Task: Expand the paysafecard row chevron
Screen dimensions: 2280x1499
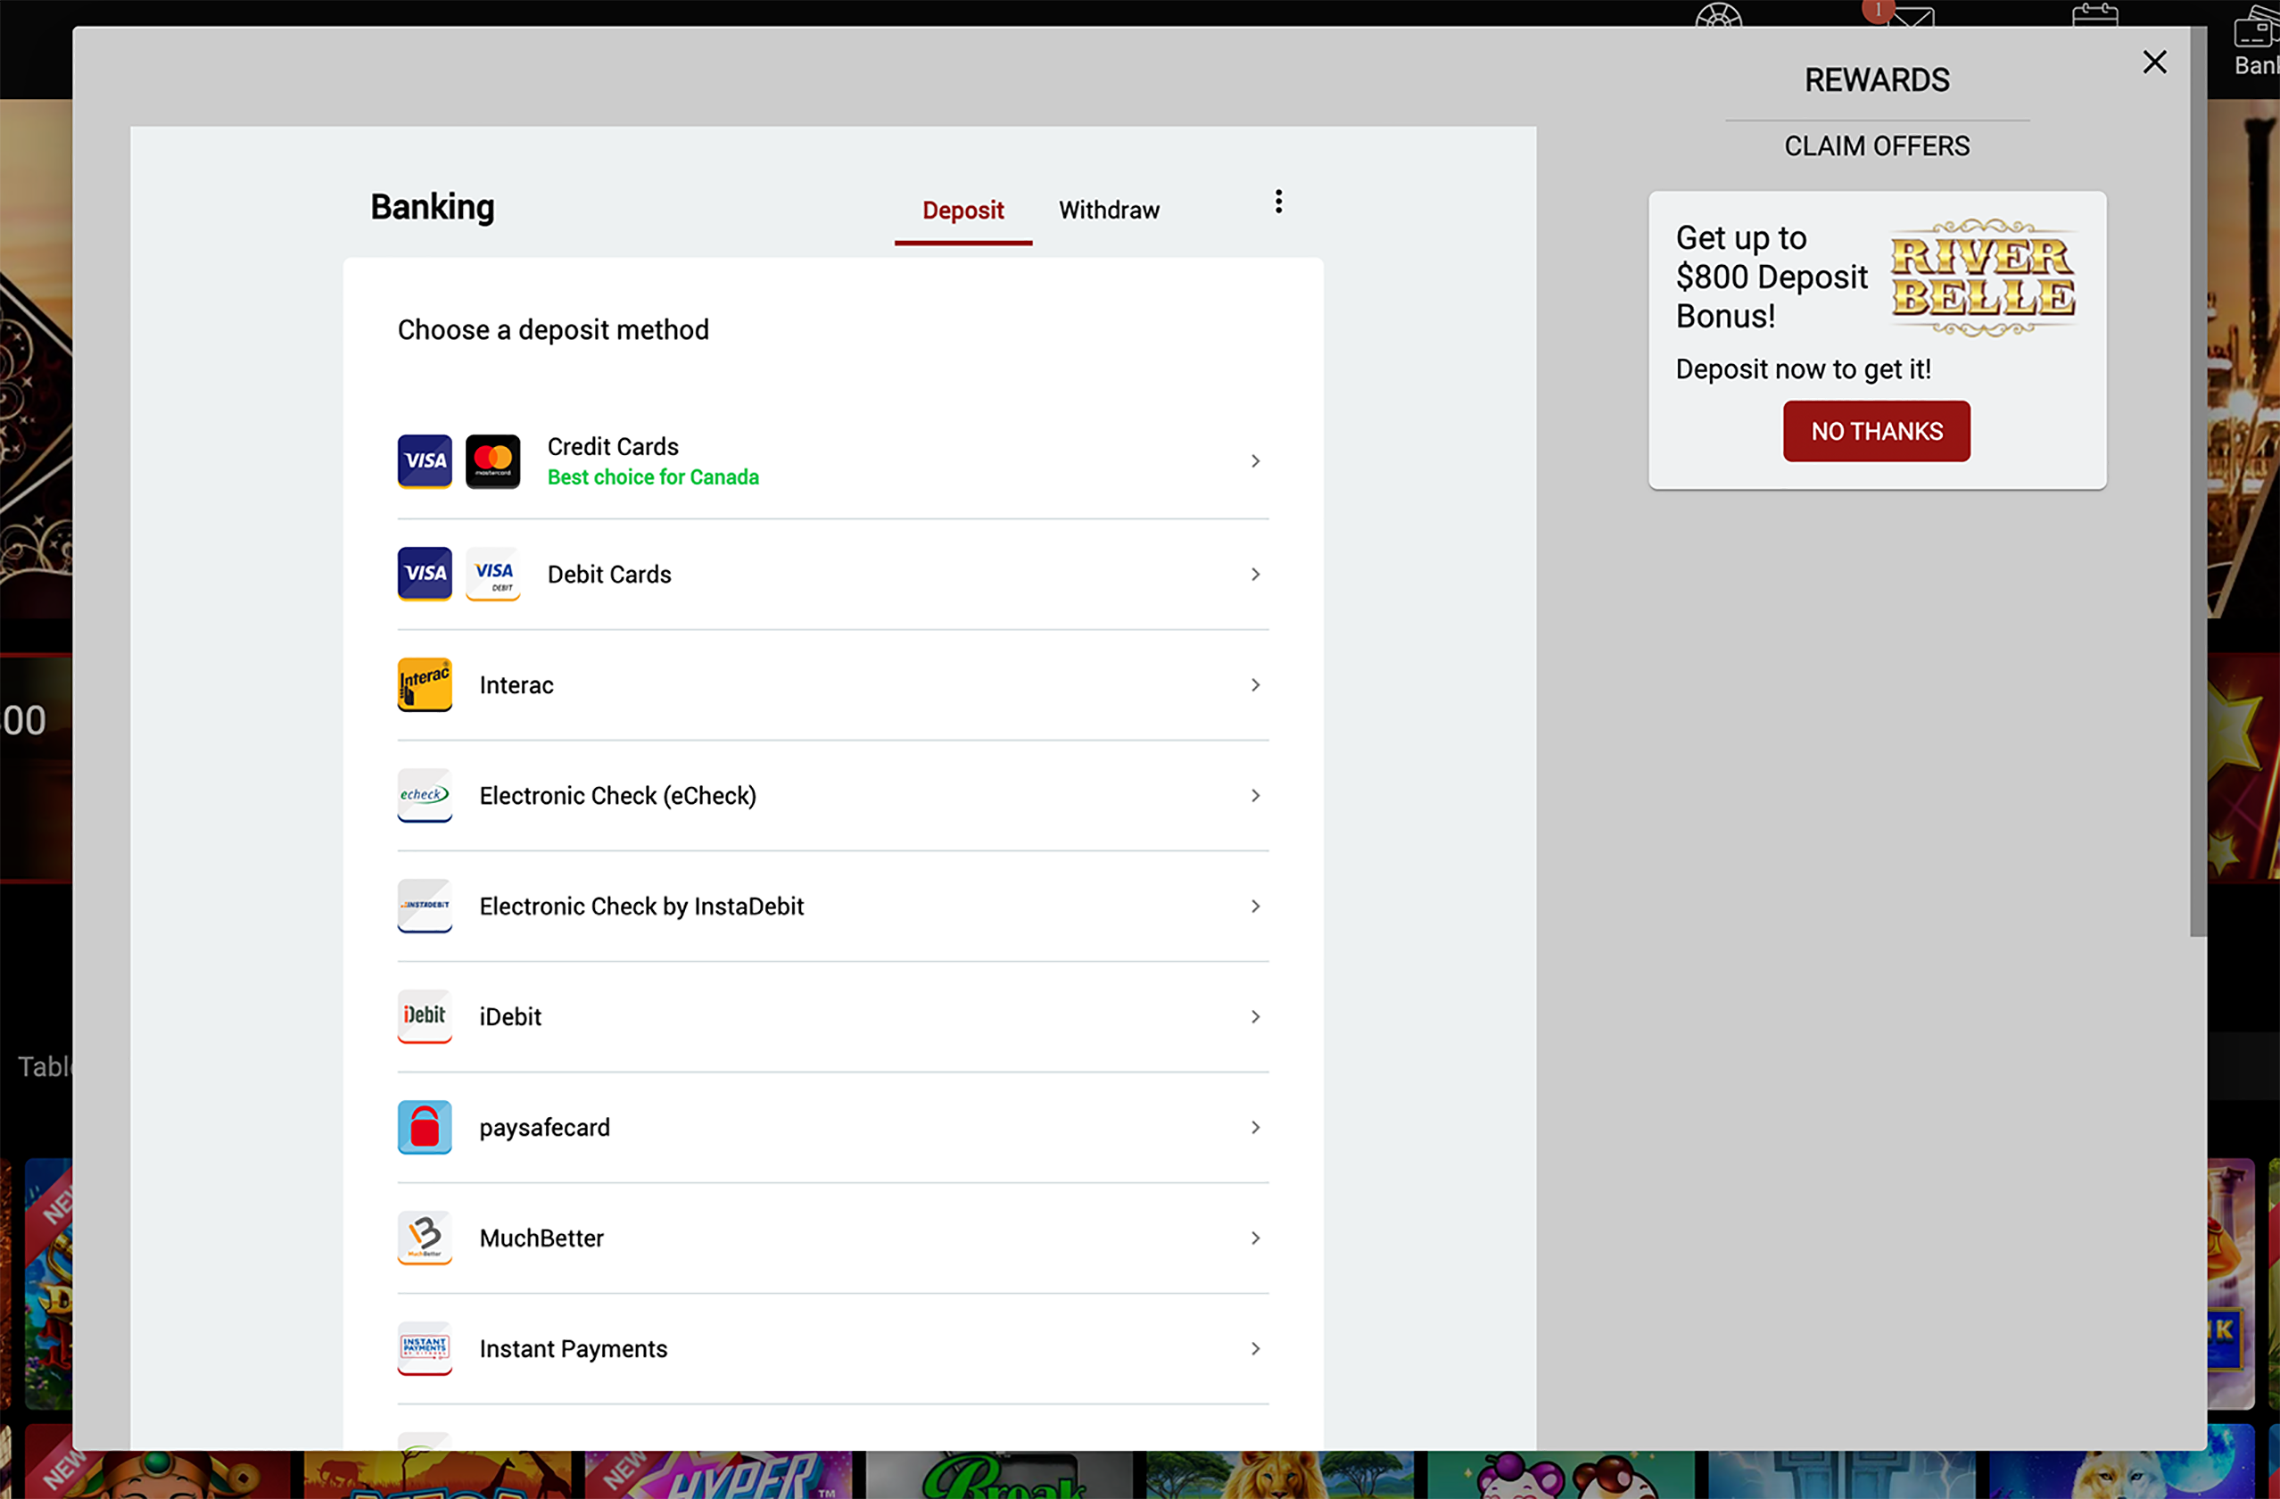Action: point(1255,1127)
